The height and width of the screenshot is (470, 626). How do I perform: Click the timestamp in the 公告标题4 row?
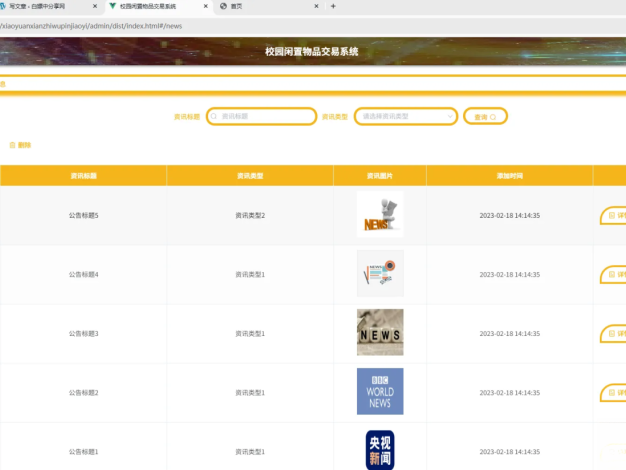coord(509,274)
